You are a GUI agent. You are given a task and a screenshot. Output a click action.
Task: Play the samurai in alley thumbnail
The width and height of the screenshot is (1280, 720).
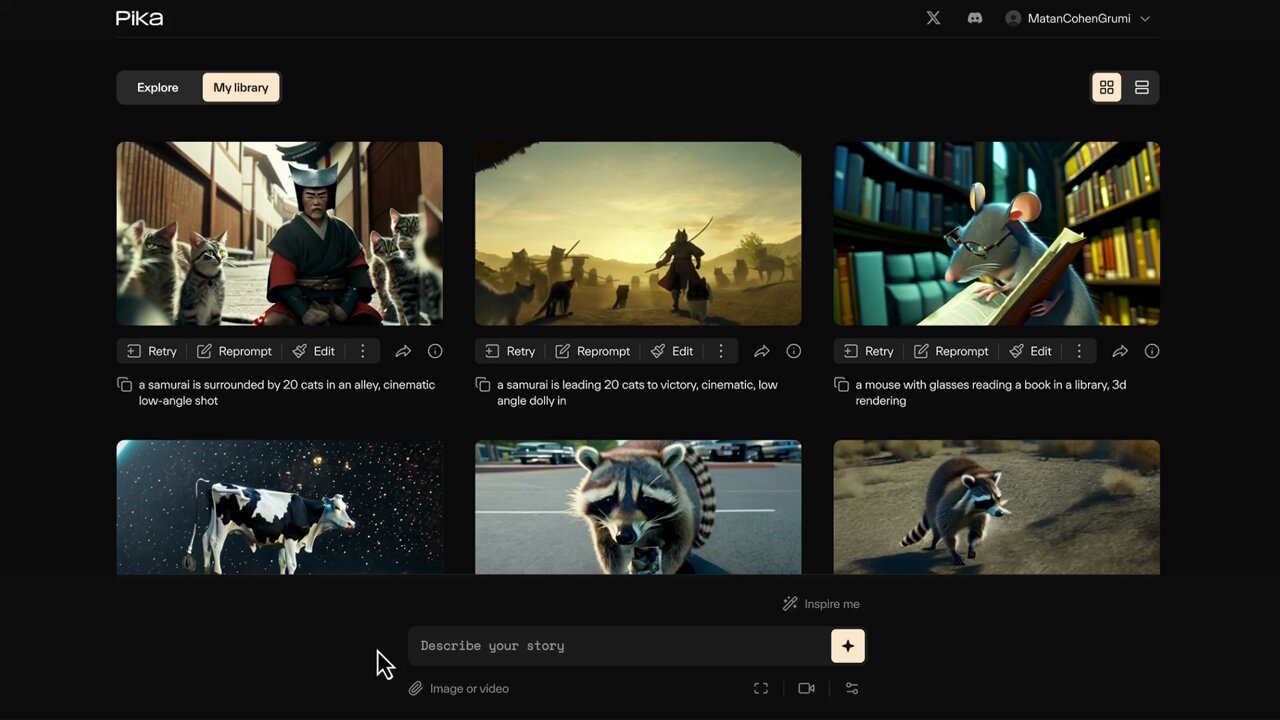point(280,233)
